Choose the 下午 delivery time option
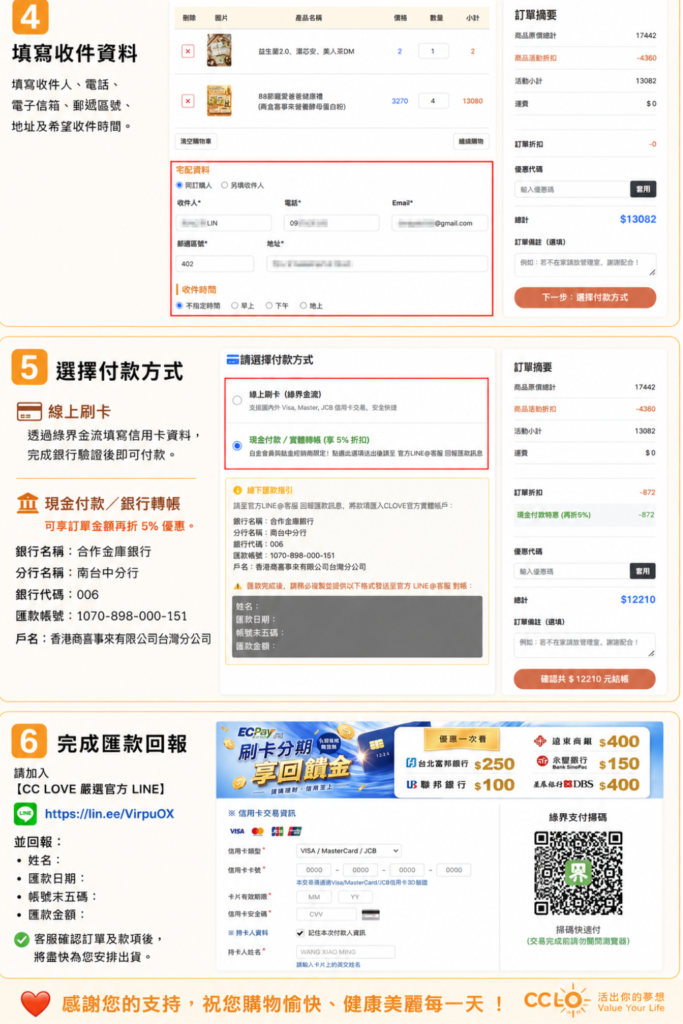Image resolution: width=683 pixels, height=1024 pixels. click(x=268, y=306)
